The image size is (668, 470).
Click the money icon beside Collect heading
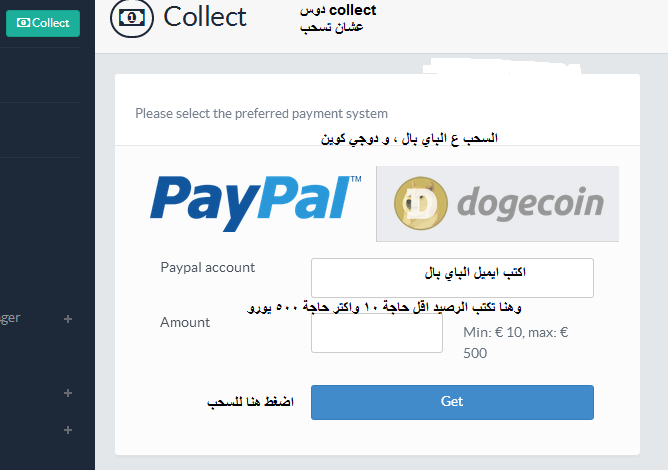pos(132,18)
